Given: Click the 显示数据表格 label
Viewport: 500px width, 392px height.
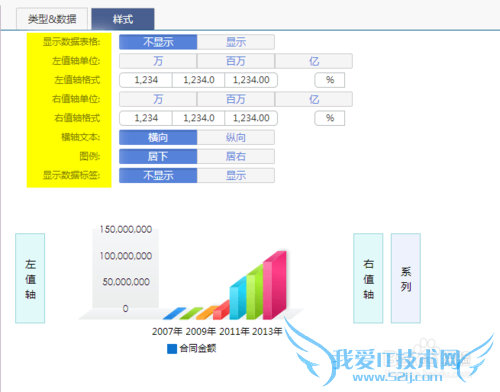Looking at the screenshot, I should click(x=71, y=42).
